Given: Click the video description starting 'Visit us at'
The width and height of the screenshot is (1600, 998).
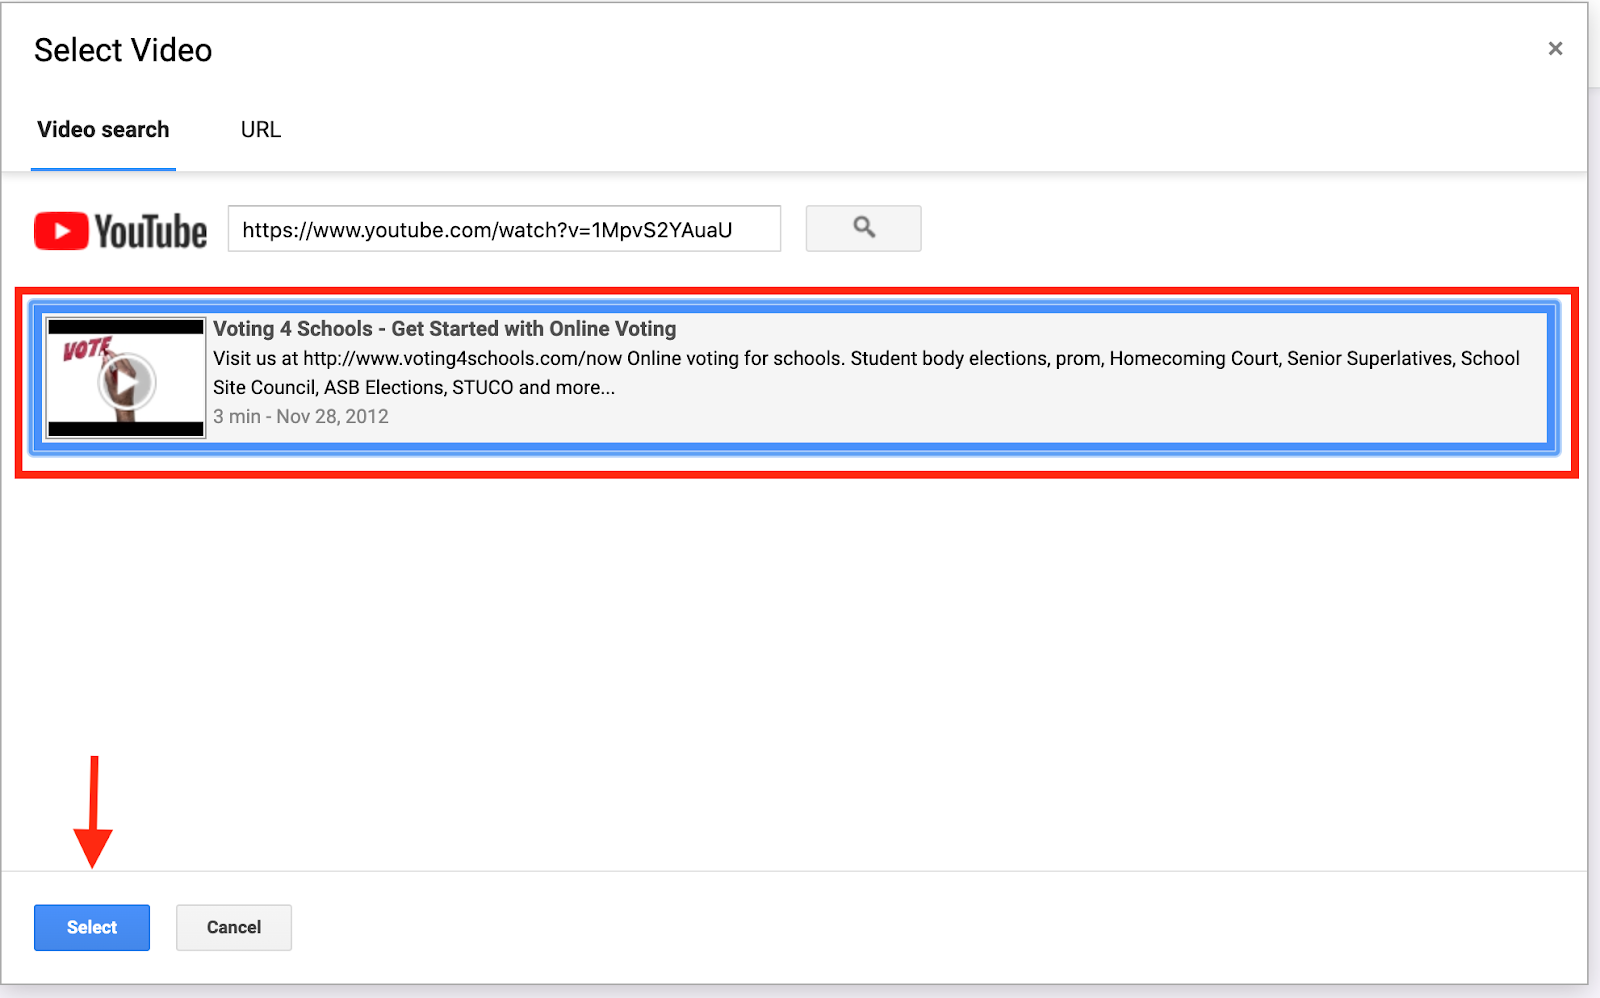Looking at the screenshot, I should click(866, 373).
